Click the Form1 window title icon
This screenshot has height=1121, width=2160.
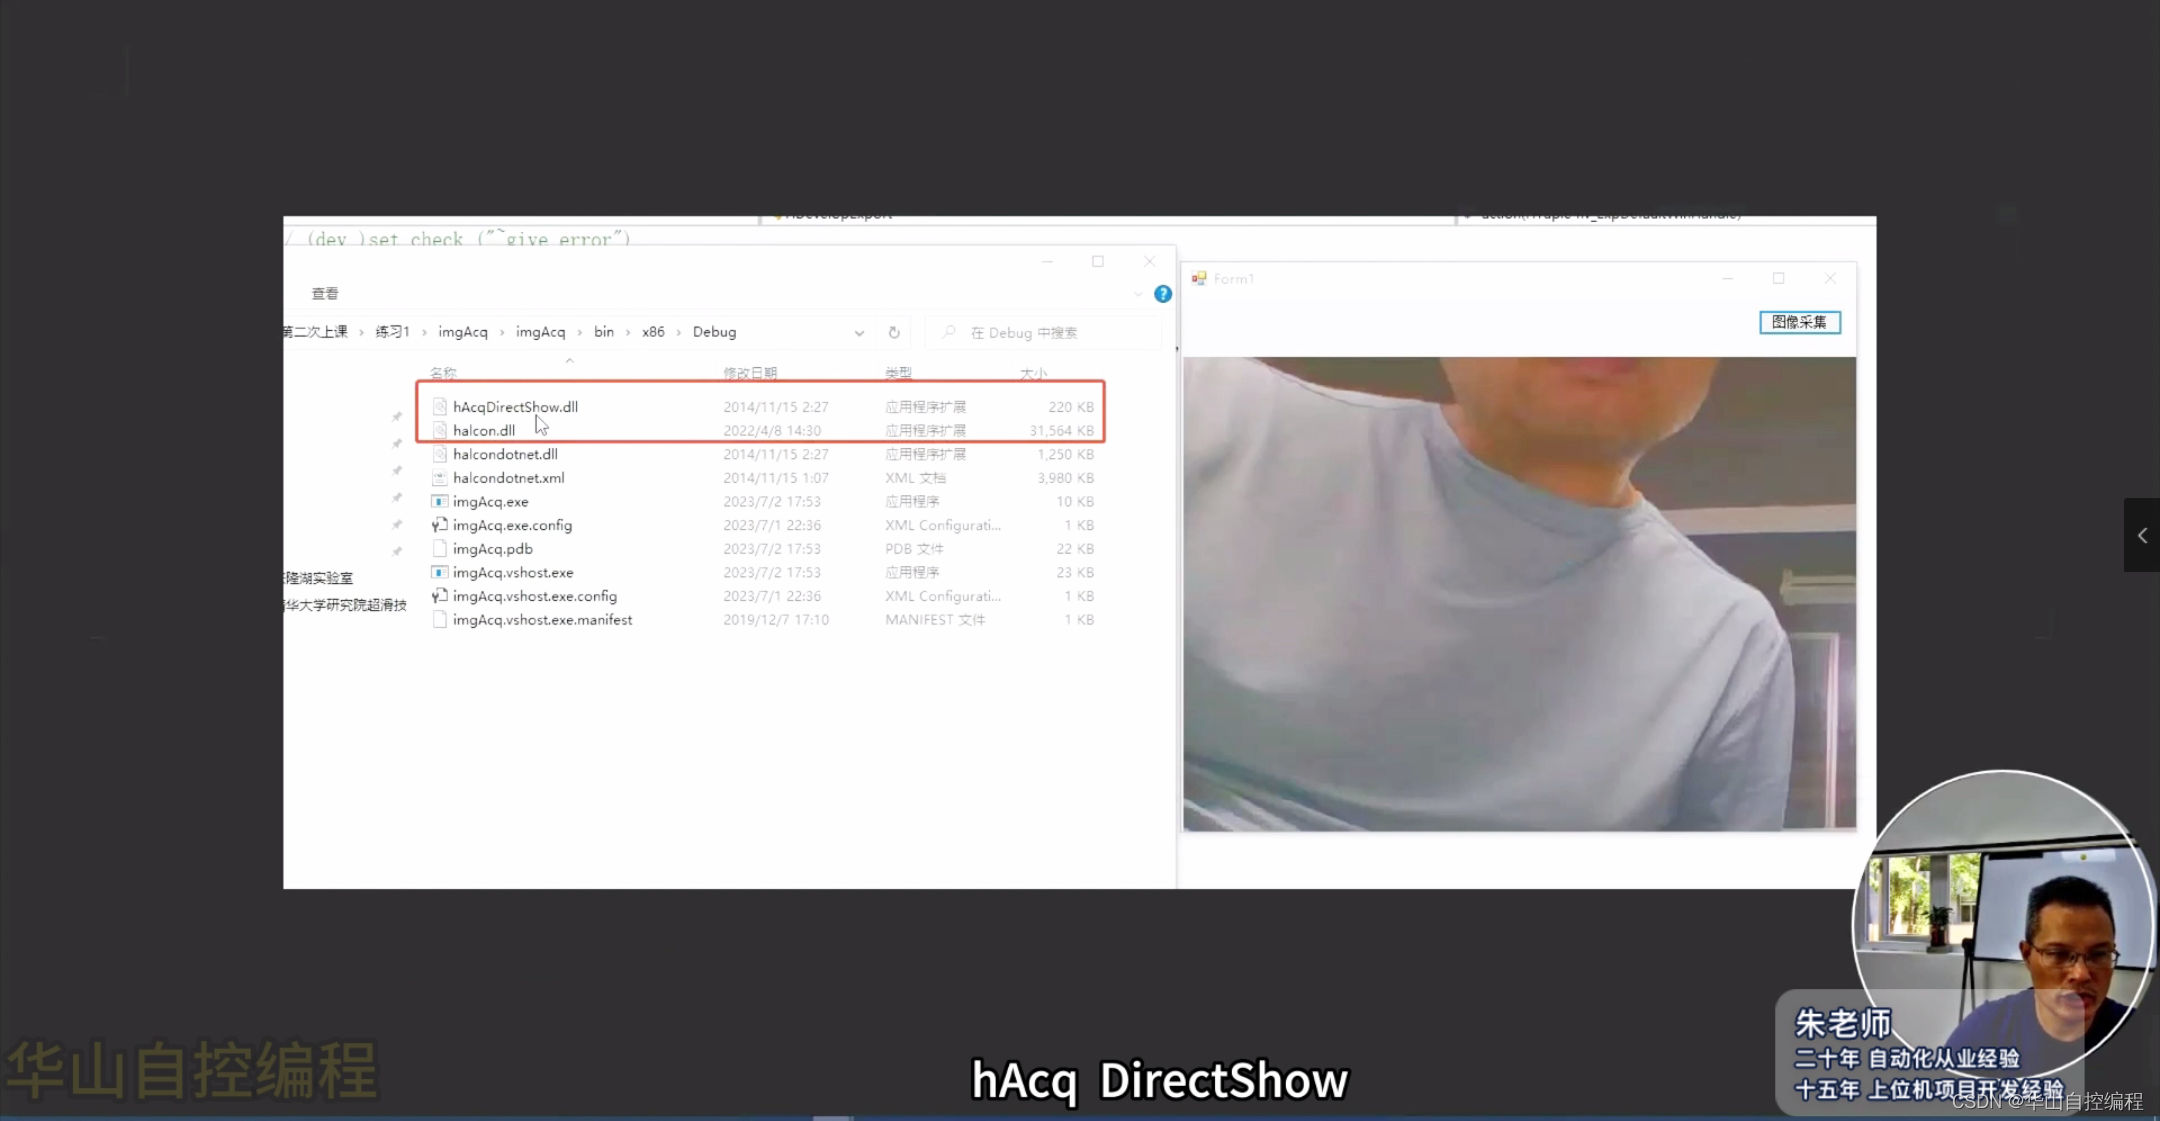click(1199, 279)
